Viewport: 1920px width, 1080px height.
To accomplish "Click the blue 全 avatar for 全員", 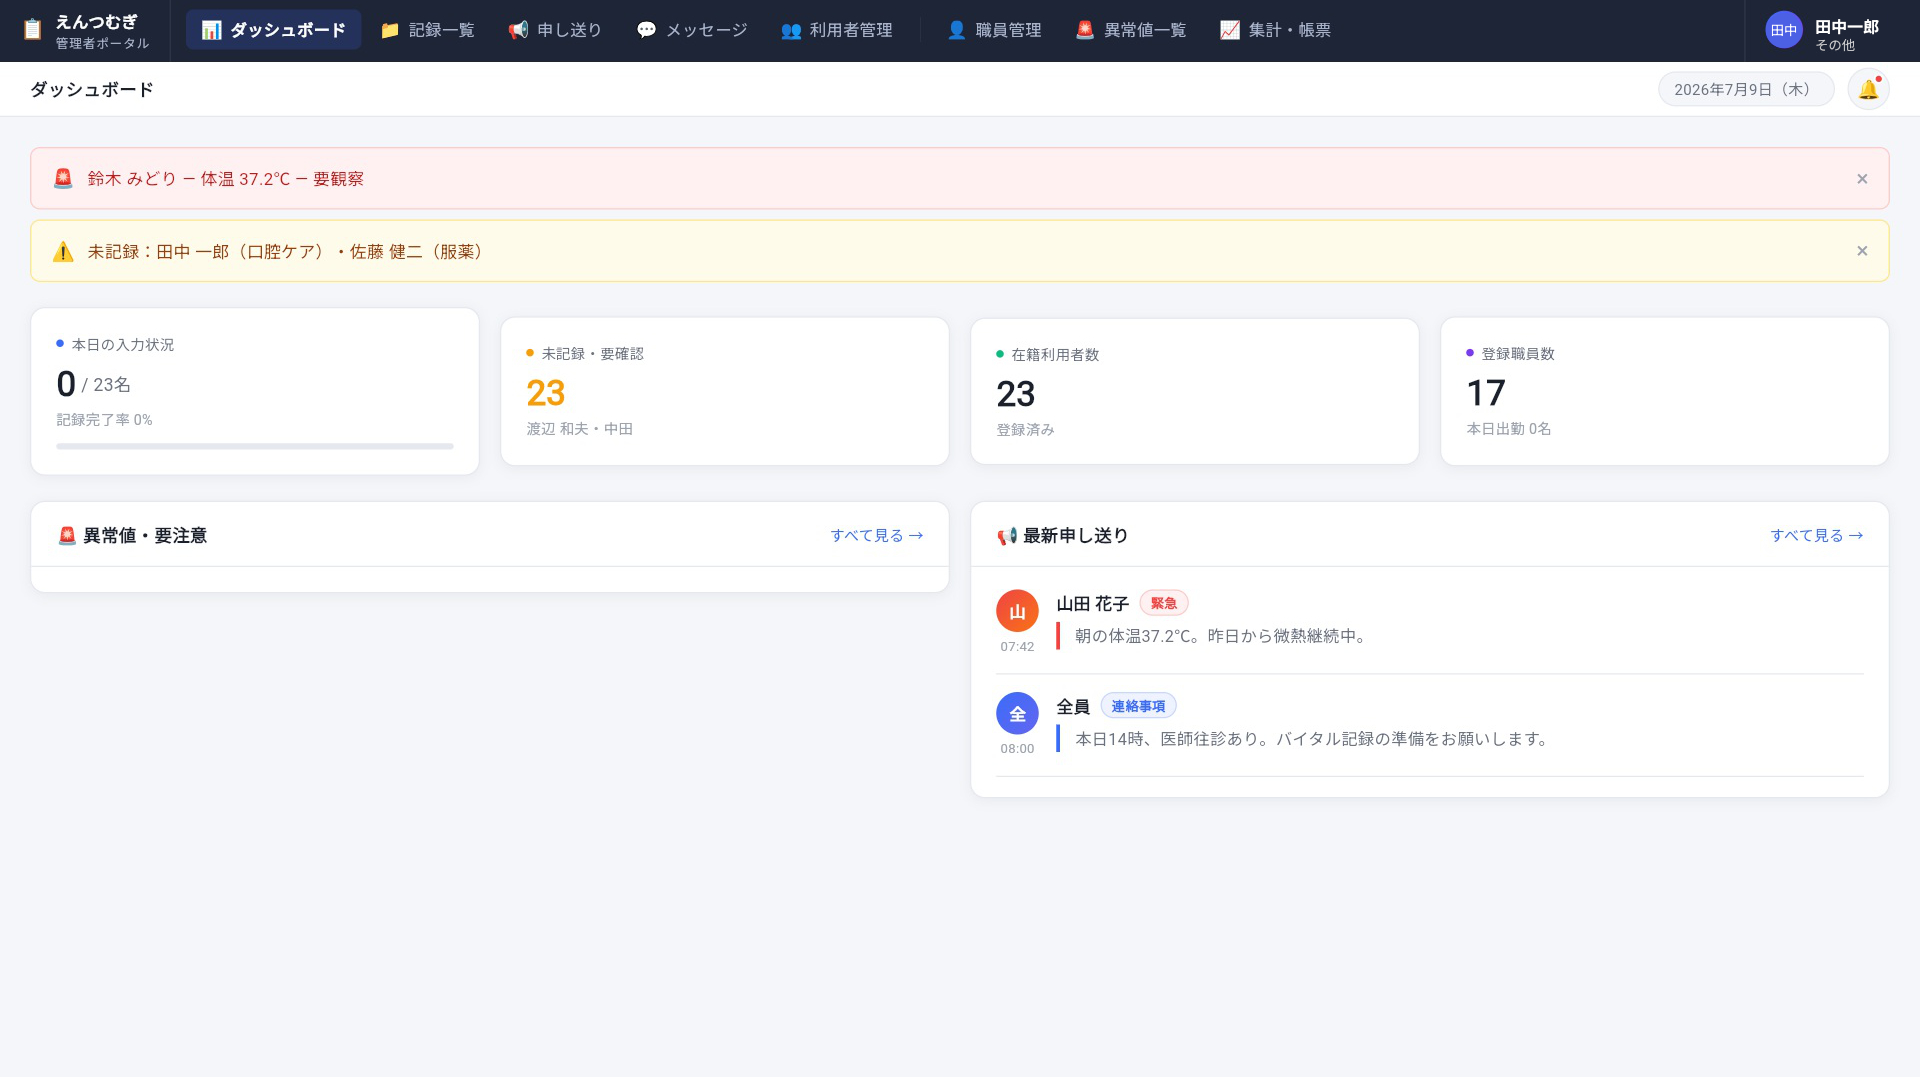I will pyautogui.click(x=1017, y=713).
